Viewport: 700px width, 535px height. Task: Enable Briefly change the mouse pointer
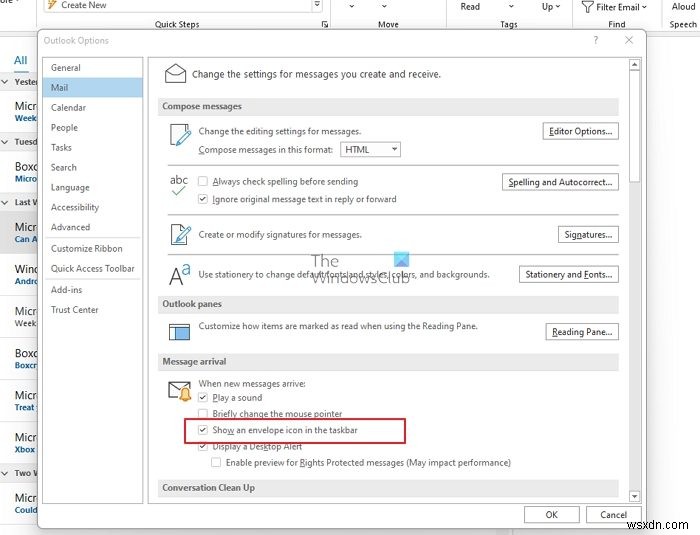click(203, 414)
